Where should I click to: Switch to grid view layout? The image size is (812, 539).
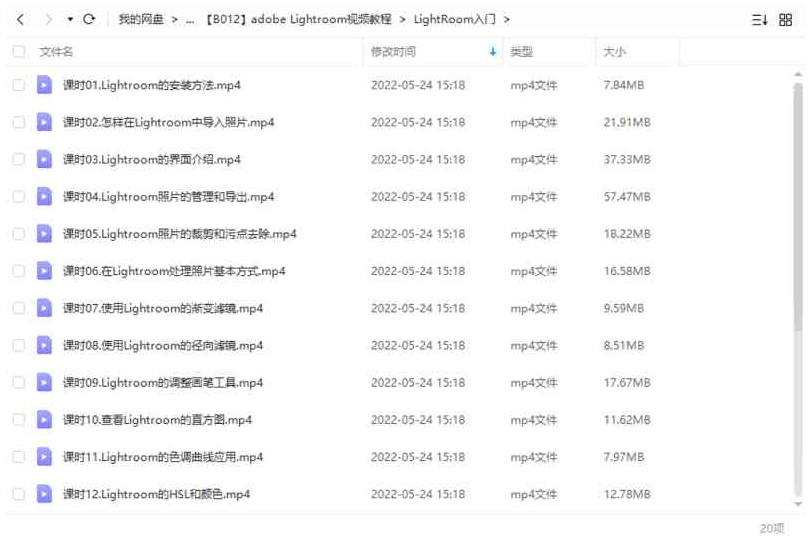(786, 20)
